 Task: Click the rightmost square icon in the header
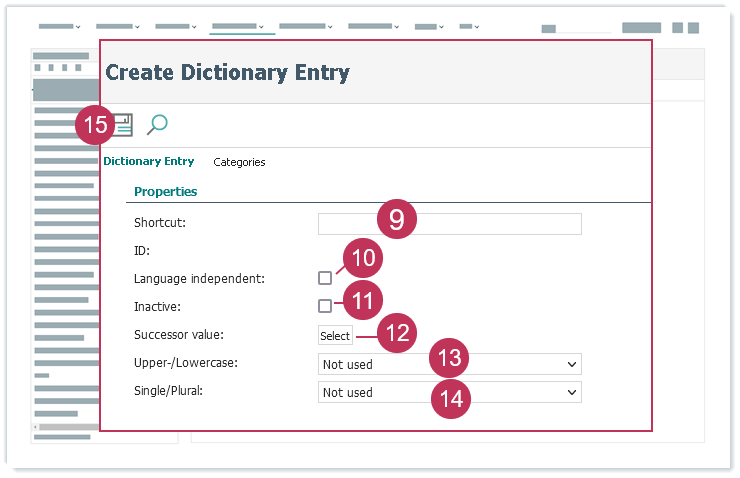pos(693,28)
